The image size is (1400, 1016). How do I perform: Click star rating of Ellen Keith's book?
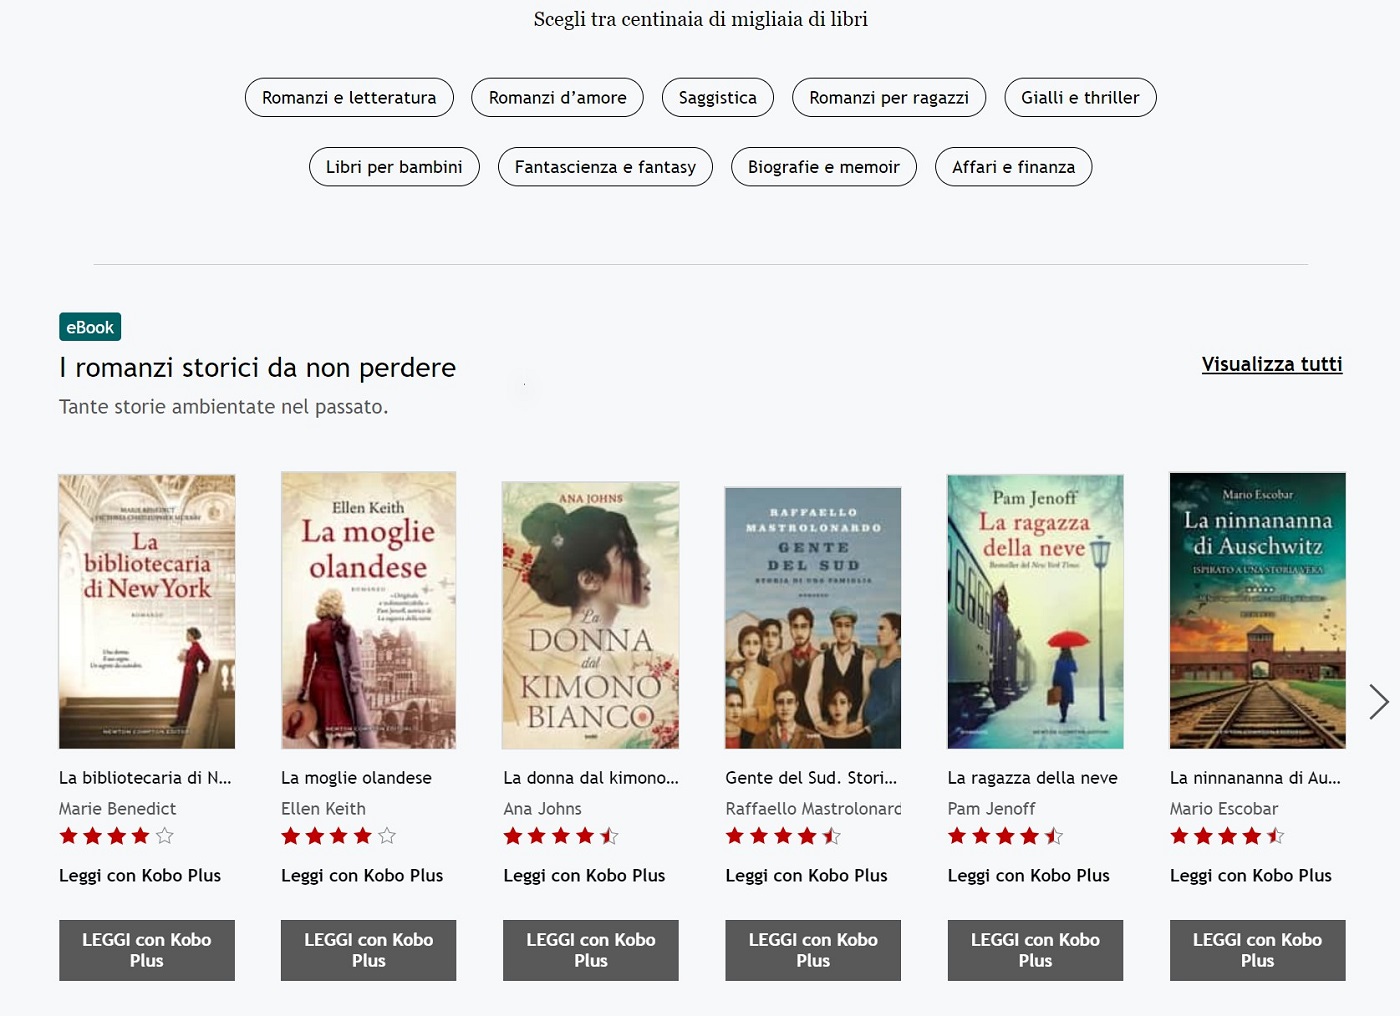pyautogui.click(x=338, y=836)
